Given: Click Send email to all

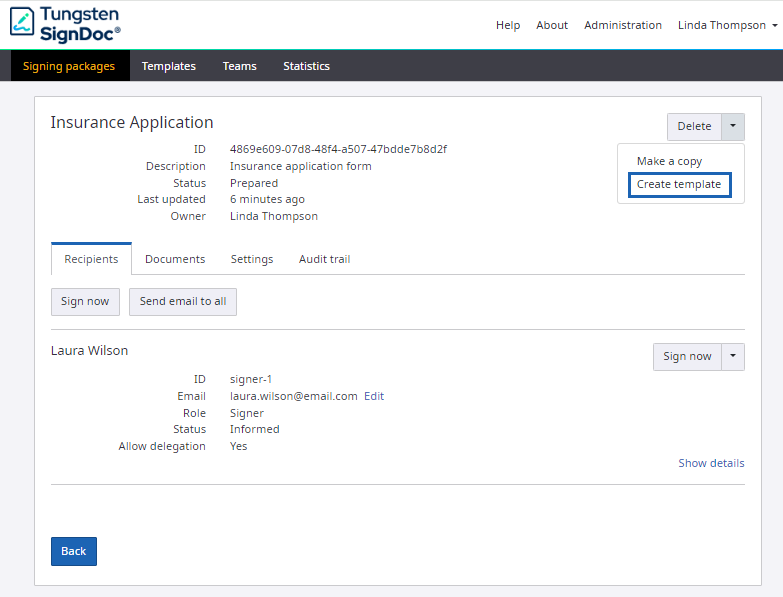Looking at the screenshot, I should 183,301.
